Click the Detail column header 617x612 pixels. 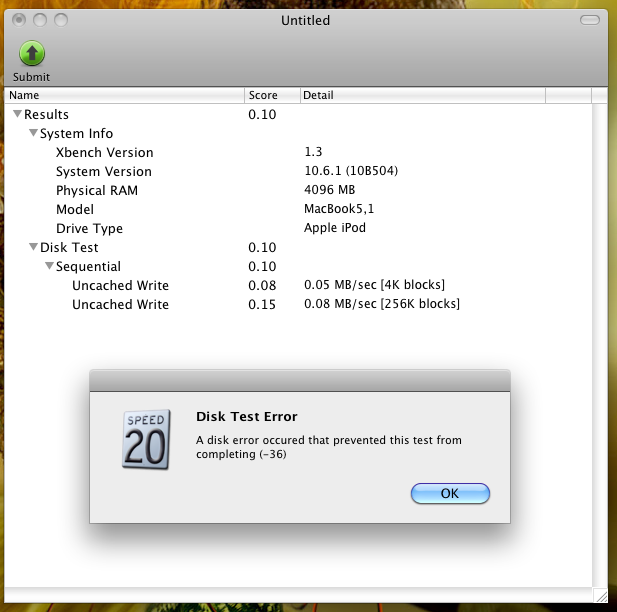(x=423, y=95)
